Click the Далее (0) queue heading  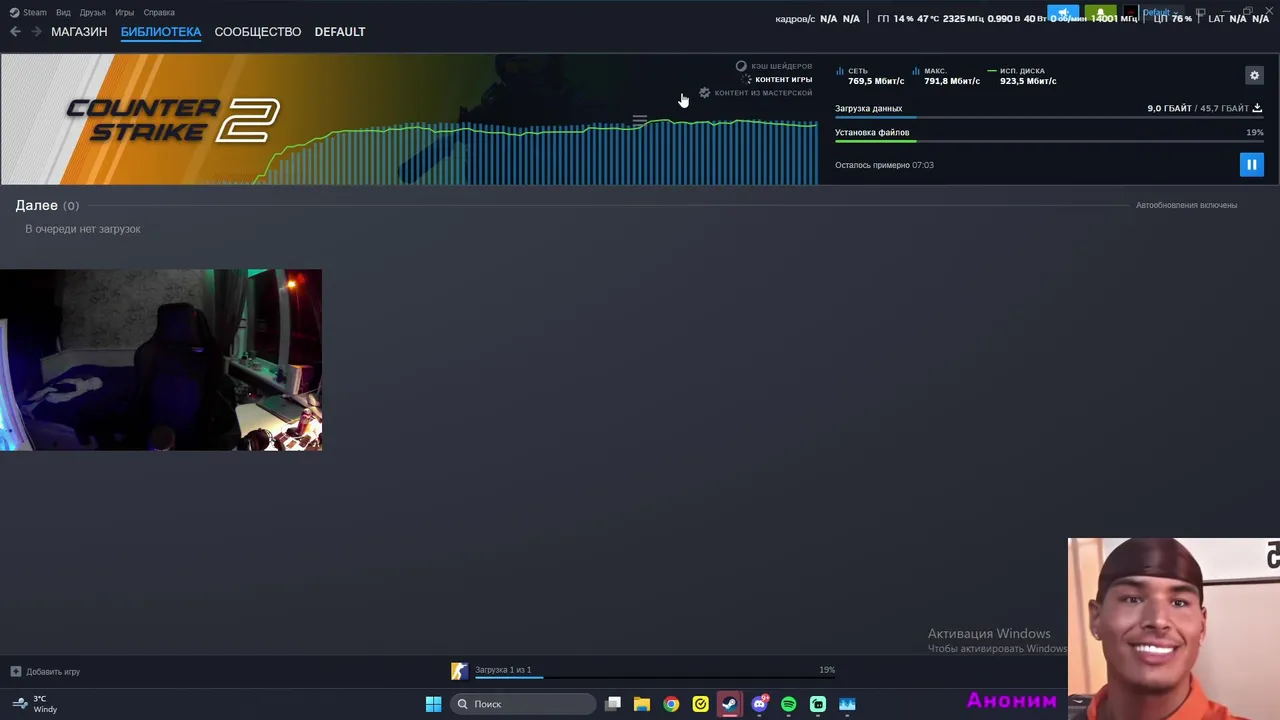click(x=47, y=205)
